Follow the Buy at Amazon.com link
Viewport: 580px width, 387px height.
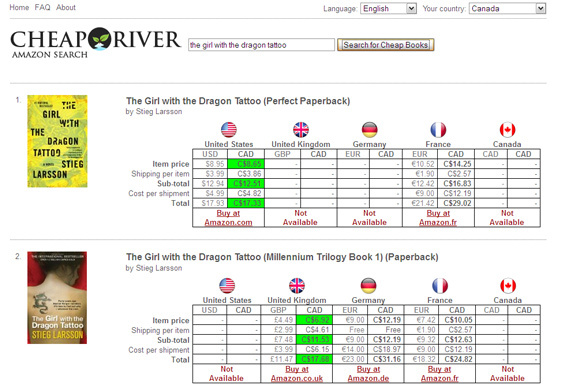pyautogui.click(x=228, y=218)
